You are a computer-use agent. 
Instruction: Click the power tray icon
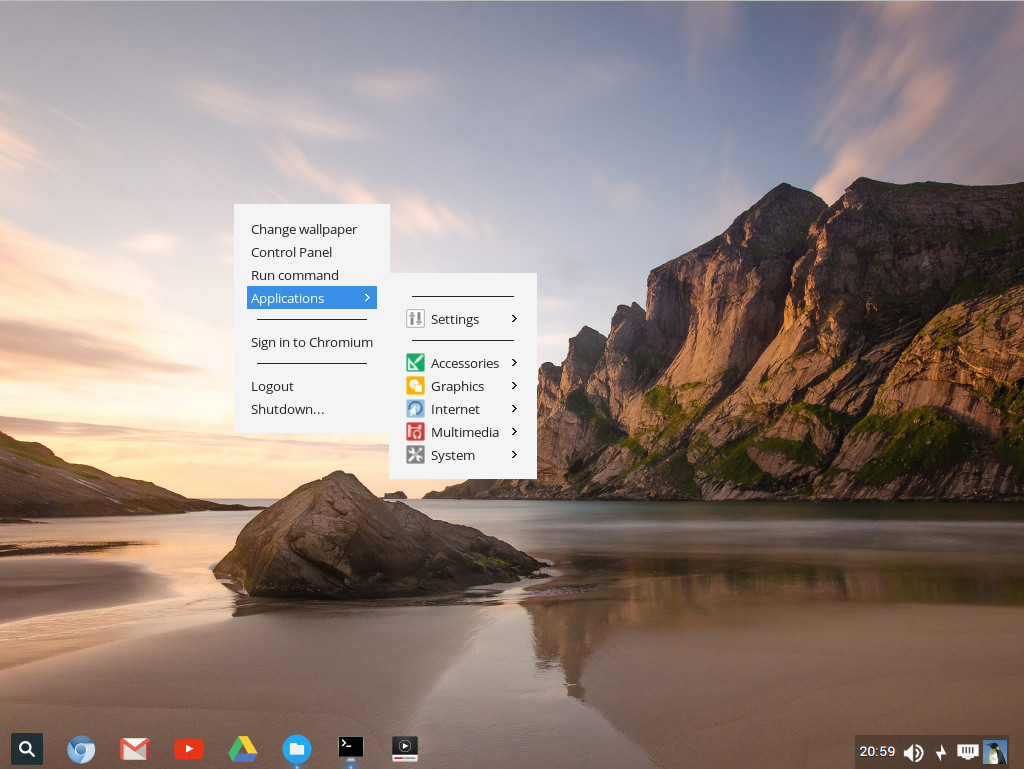(x=940, y=753)
